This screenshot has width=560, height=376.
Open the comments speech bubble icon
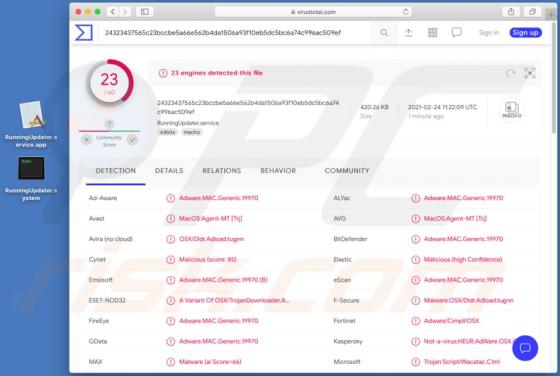(456, 32)
